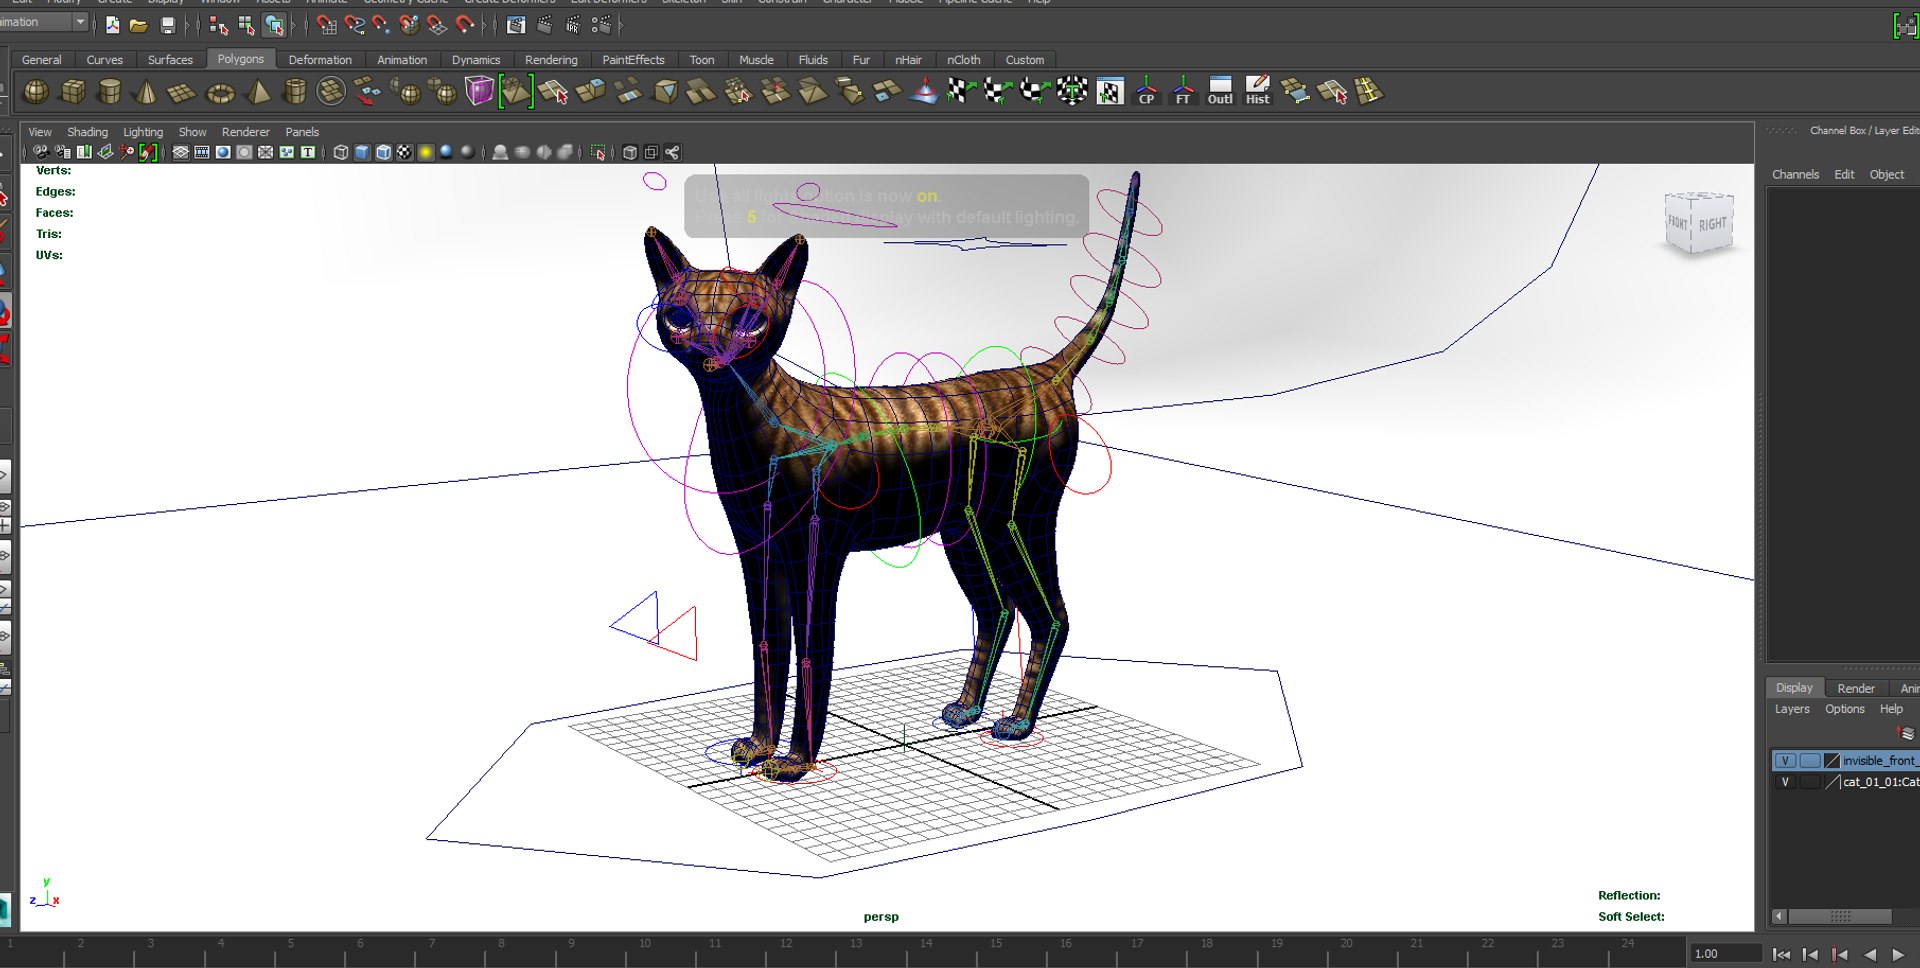Image resolution: width=1920 pixels, height=968 pixels.
Task: Click the FT freeze transformations shelf icon
Action: tap(1183, 91)
